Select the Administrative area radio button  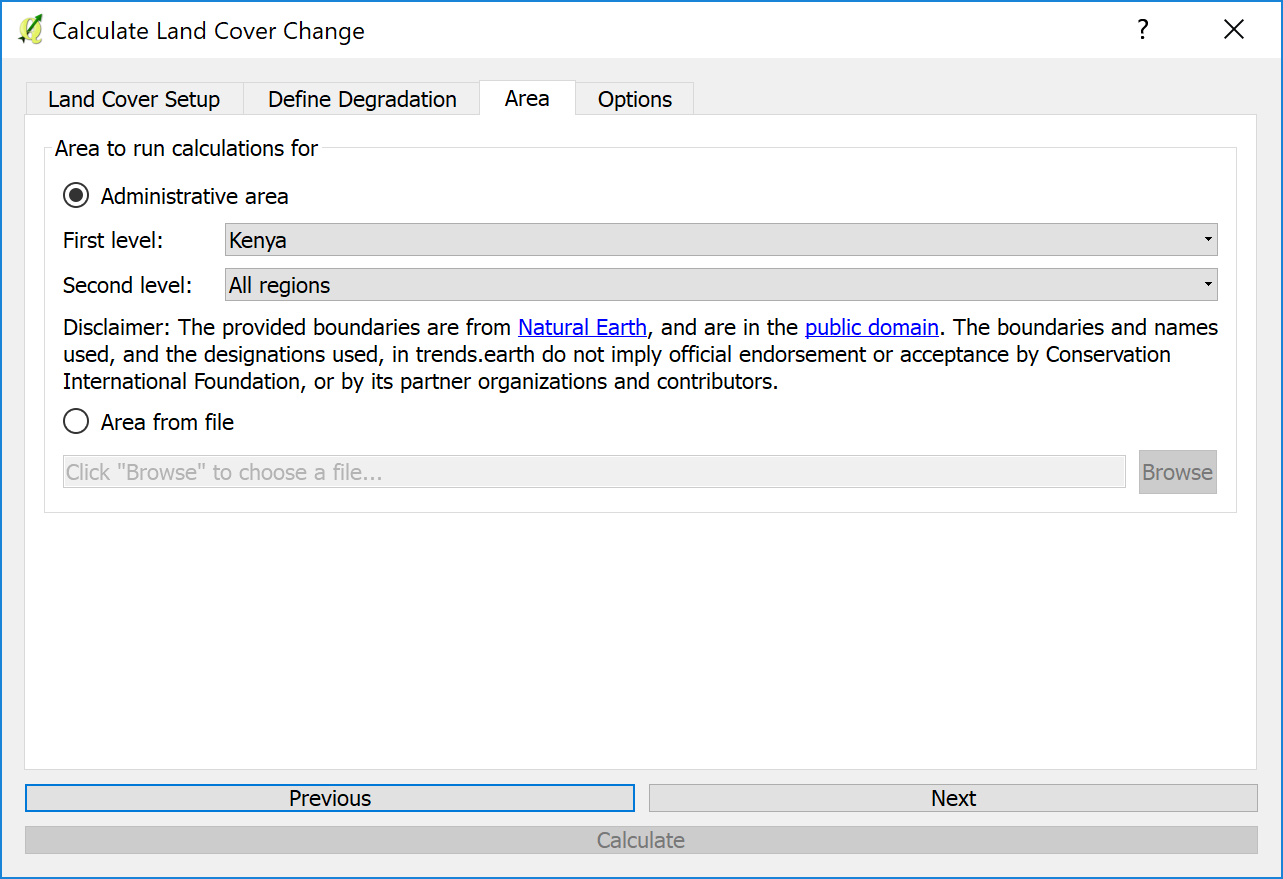(76, 196)
